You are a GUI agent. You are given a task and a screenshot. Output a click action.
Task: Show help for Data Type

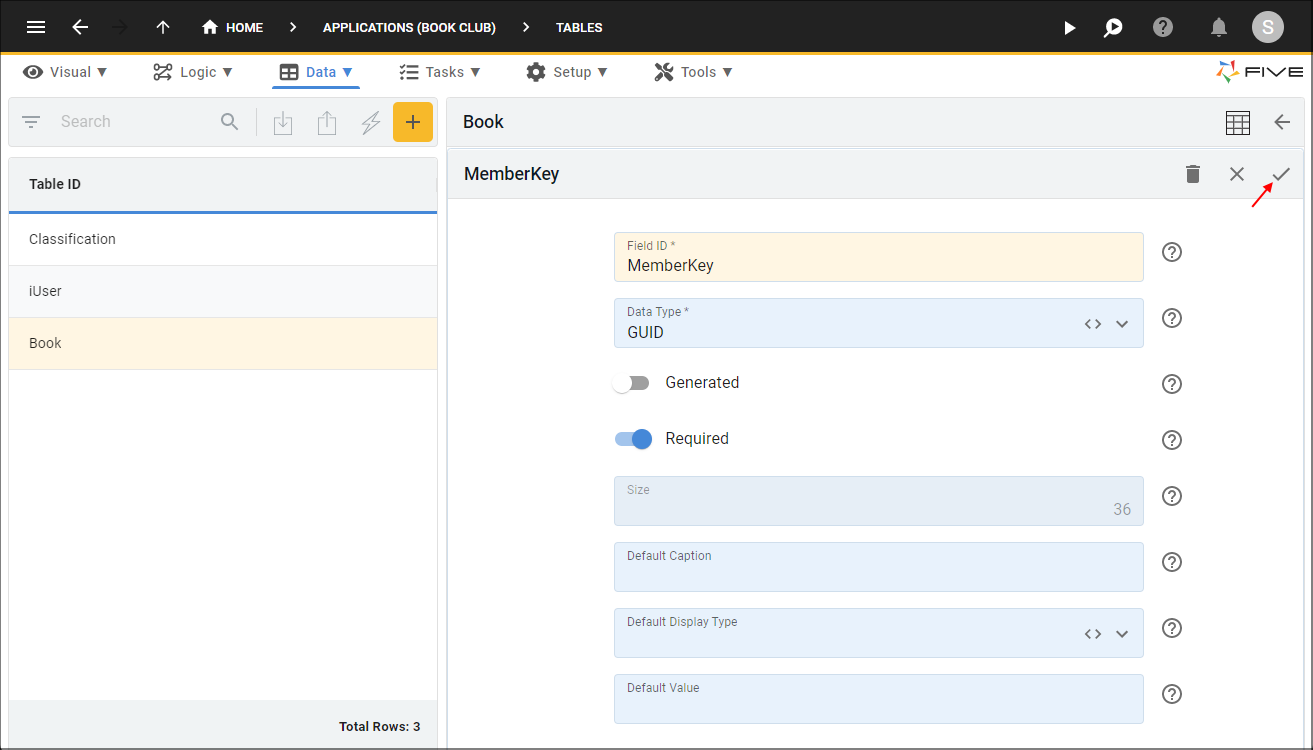click(x=1172, y=318)
